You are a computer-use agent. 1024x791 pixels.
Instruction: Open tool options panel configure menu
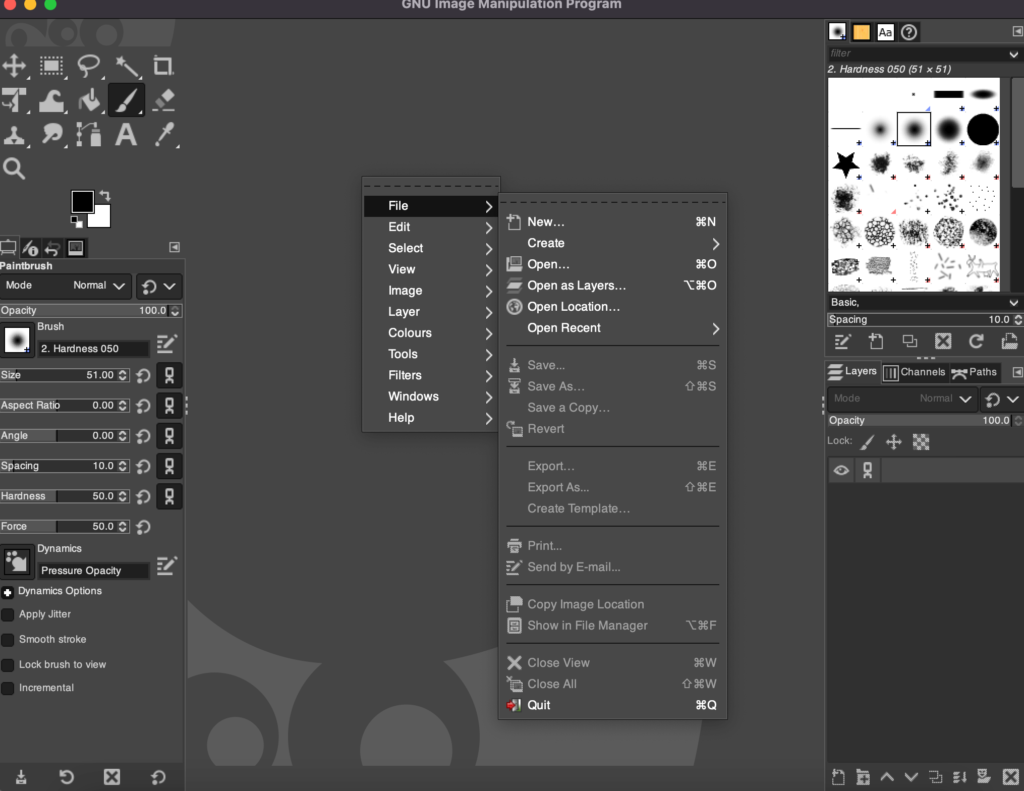174,247
